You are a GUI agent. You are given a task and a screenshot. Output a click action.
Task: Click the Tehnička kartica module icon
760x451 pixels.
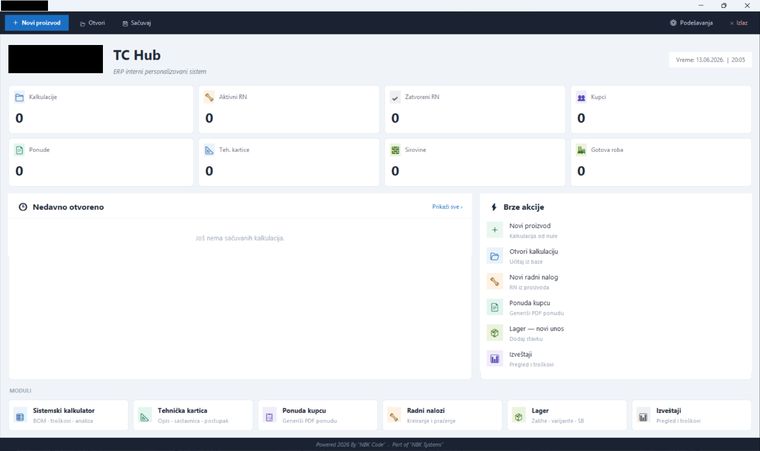(145, 416)
